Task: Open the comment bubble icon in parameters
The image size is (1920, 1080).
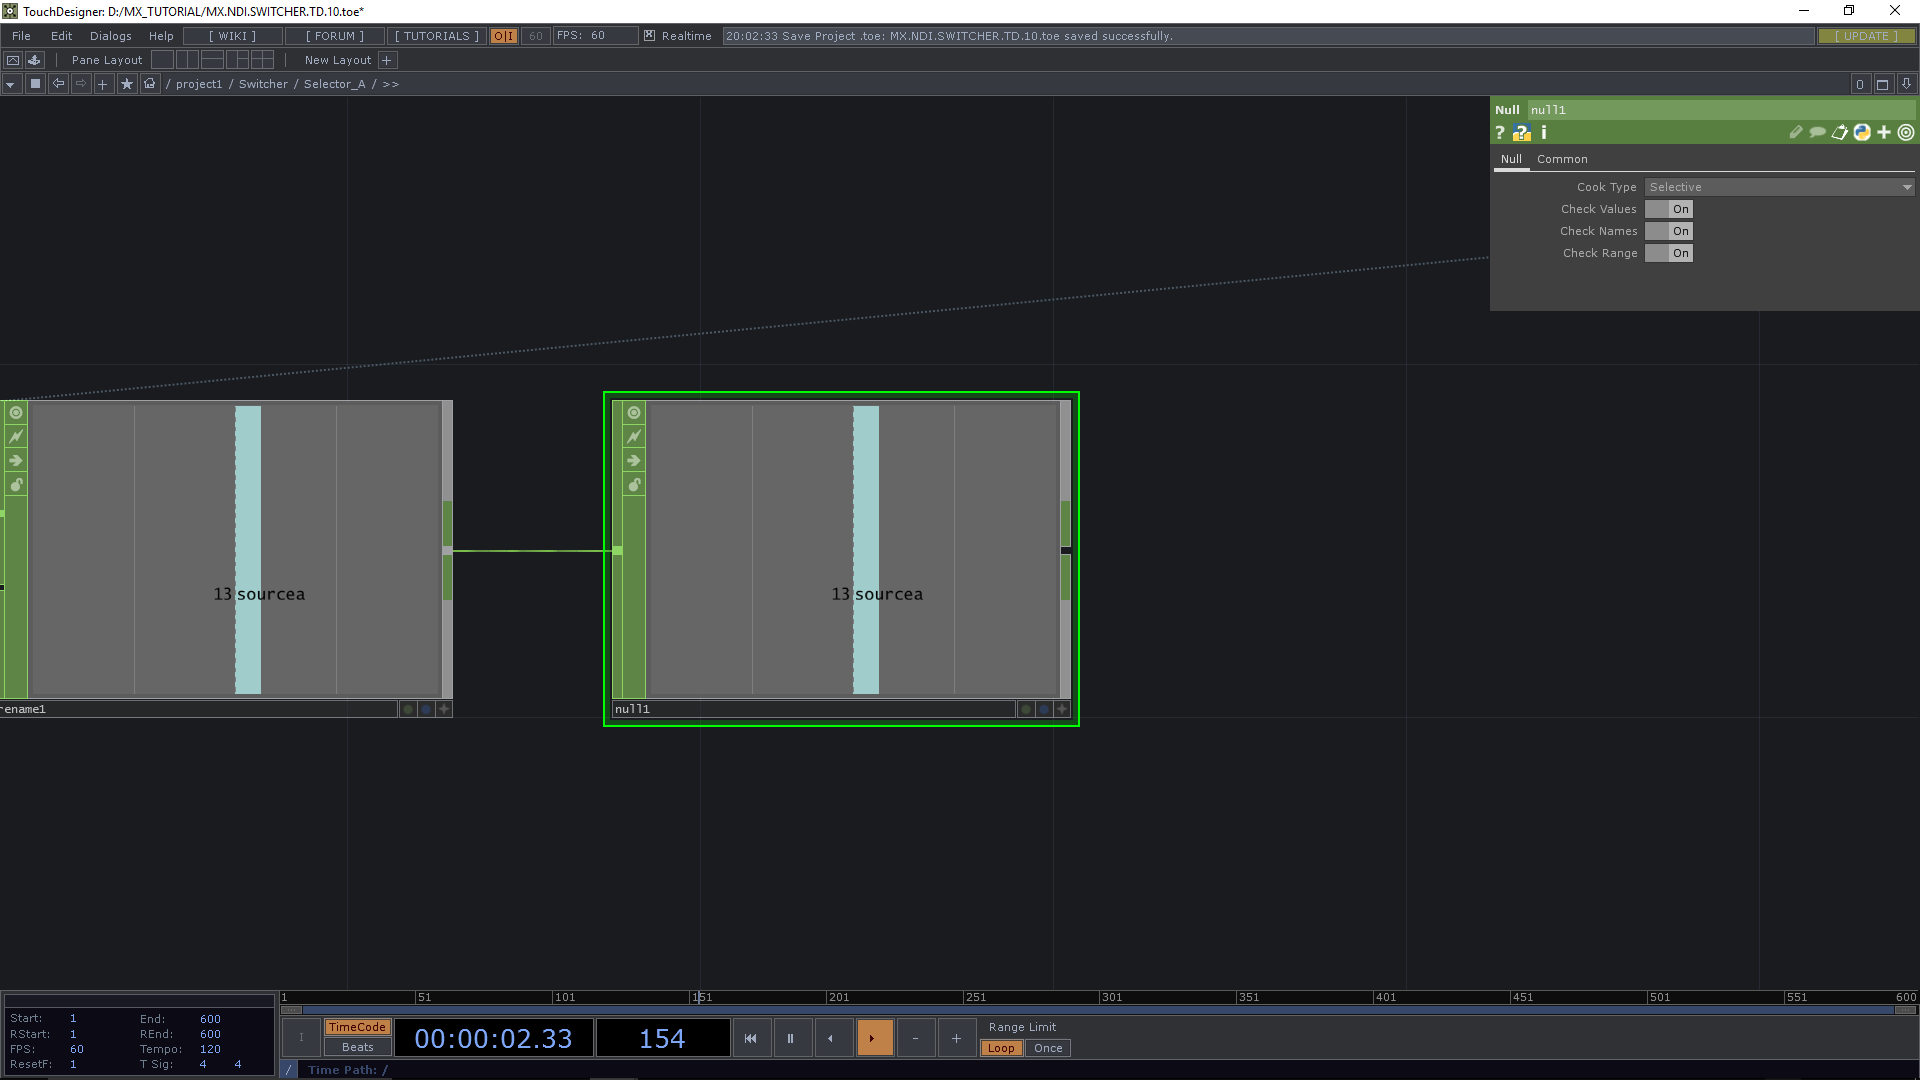Action: coord(1818,132)
